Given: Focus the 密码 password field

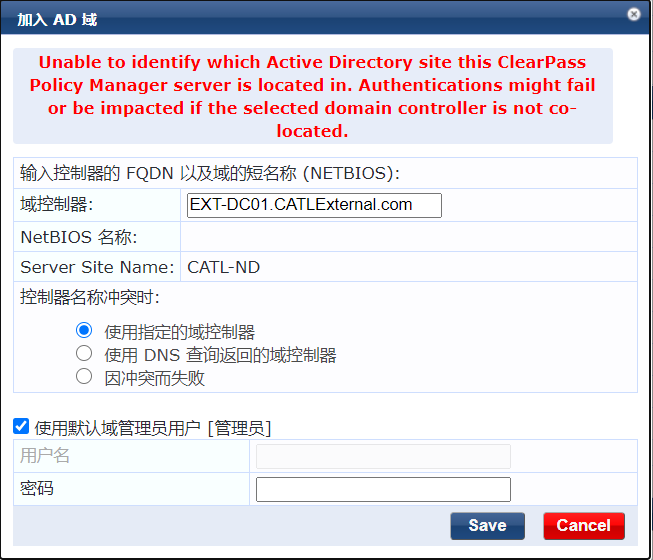Looking at the screenshot, I should coord(383,489).
